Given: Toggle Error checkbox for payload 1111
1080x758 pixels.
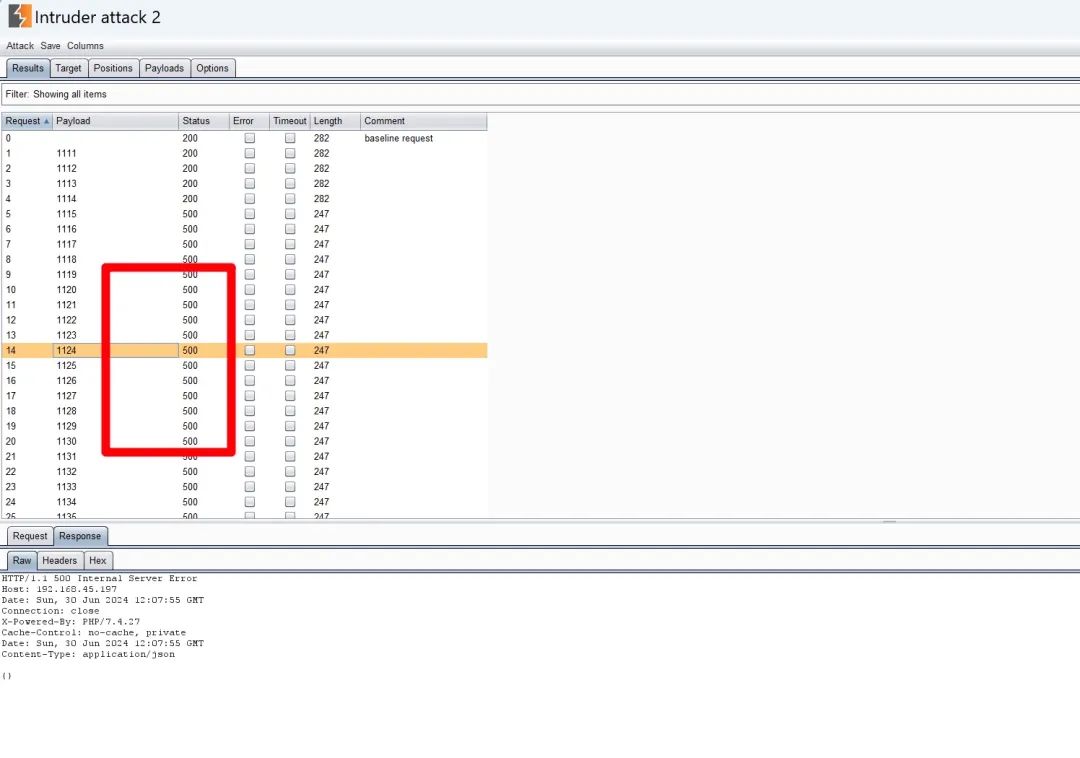Looking at the screenshot, I should click(250, 154).
